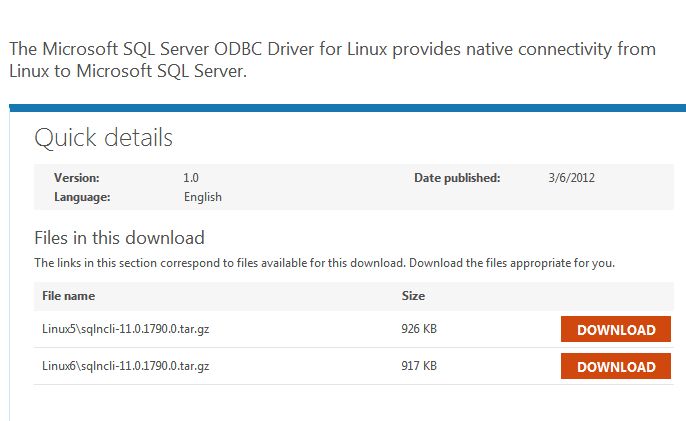Screen dimensions: 686x421
Task: Click the Linux6\sqlncli-11.0.1790.0.tar.gz file name
Action: click(125, 366)
